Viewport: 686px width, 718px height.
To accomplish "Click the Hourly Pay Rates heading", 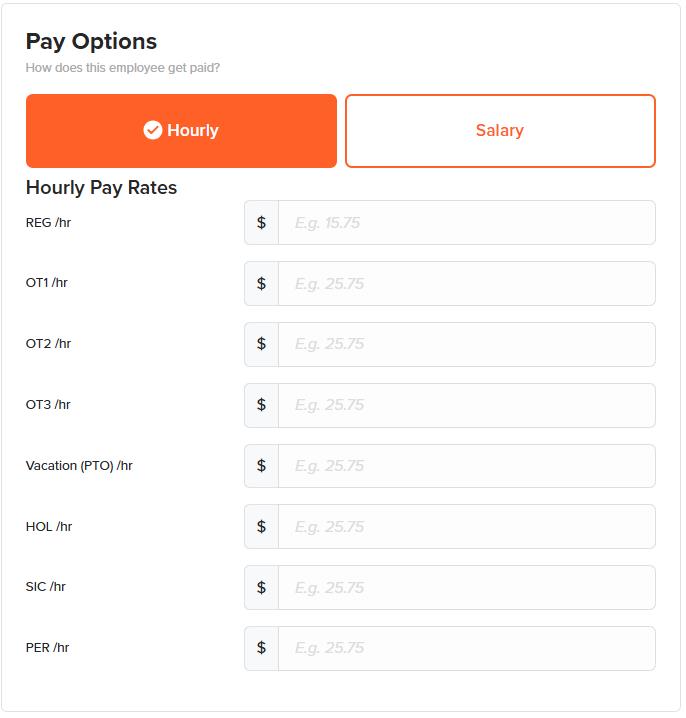I will [102, 189].
